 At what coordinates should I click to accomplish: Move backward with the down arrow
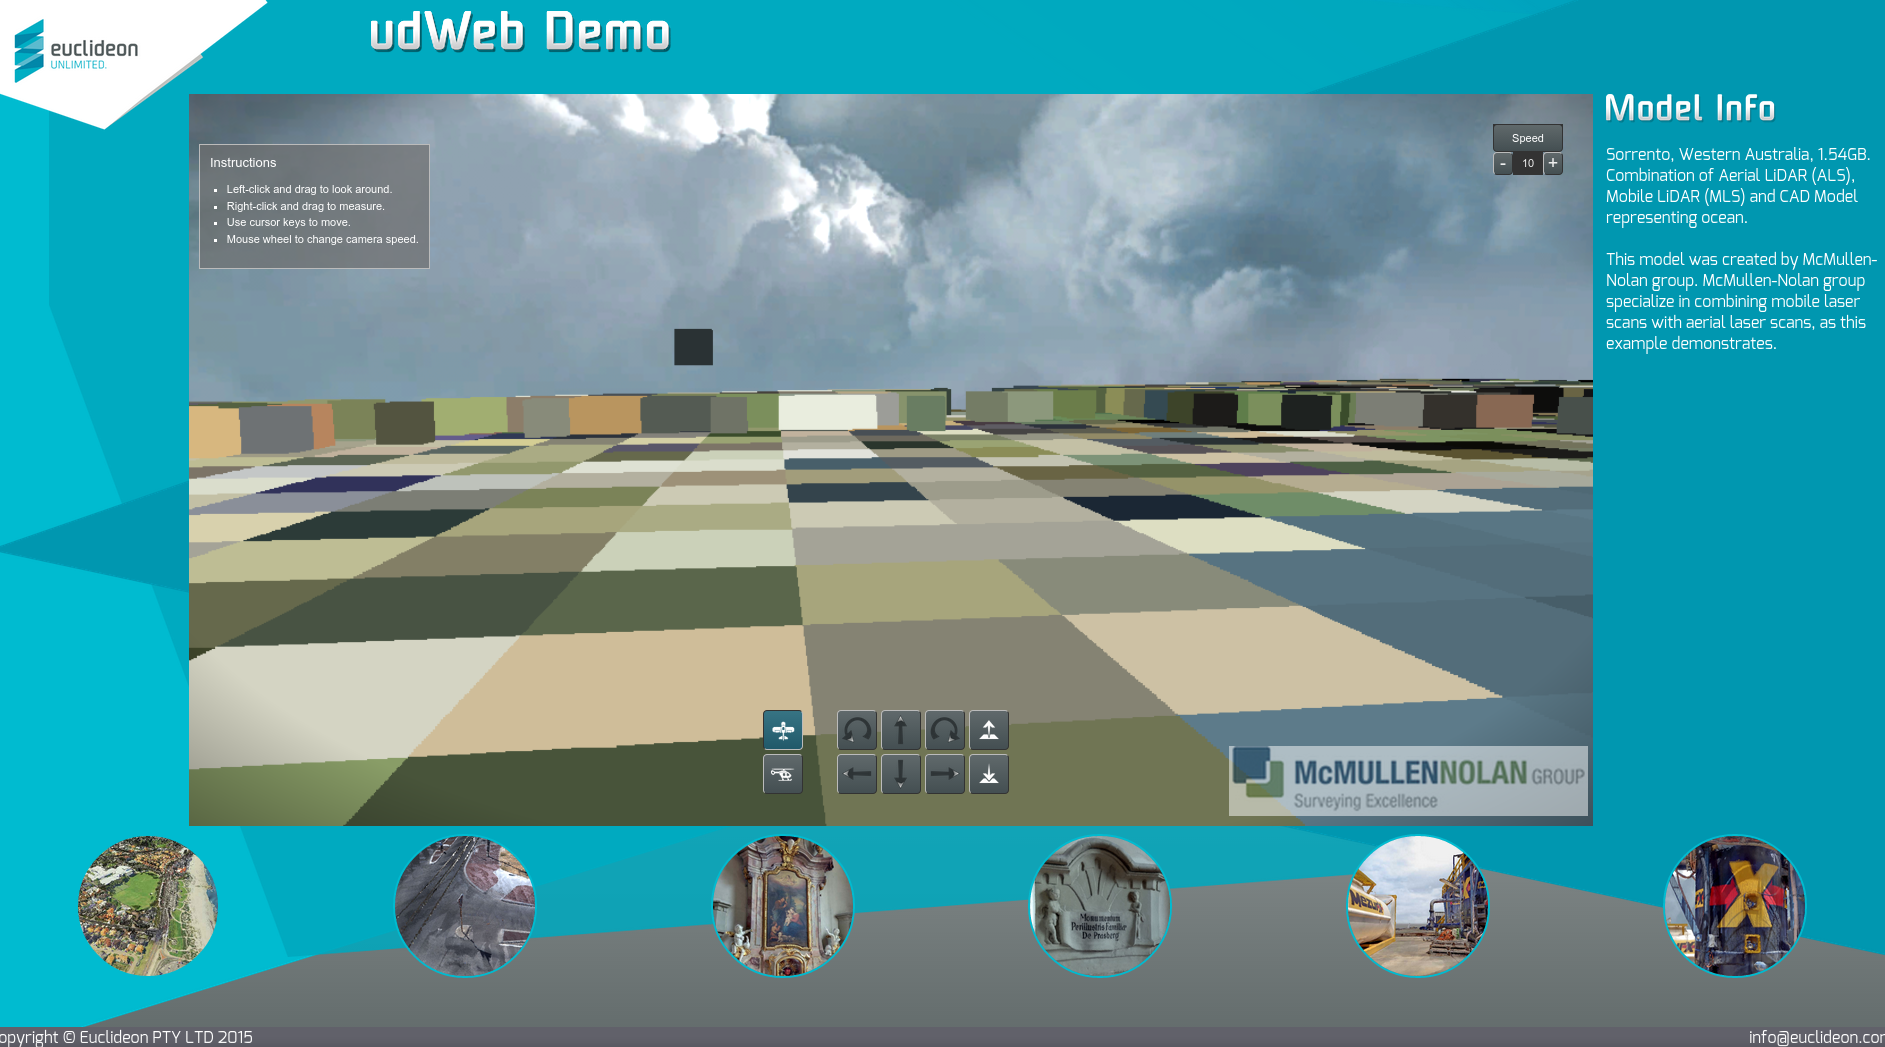(901, 774)
